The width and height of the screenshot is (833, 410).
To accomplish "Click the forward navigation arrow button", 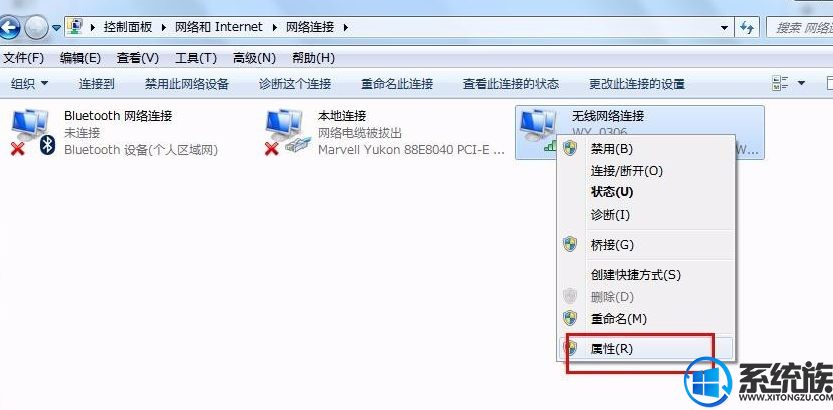I will tap(36, 28).
